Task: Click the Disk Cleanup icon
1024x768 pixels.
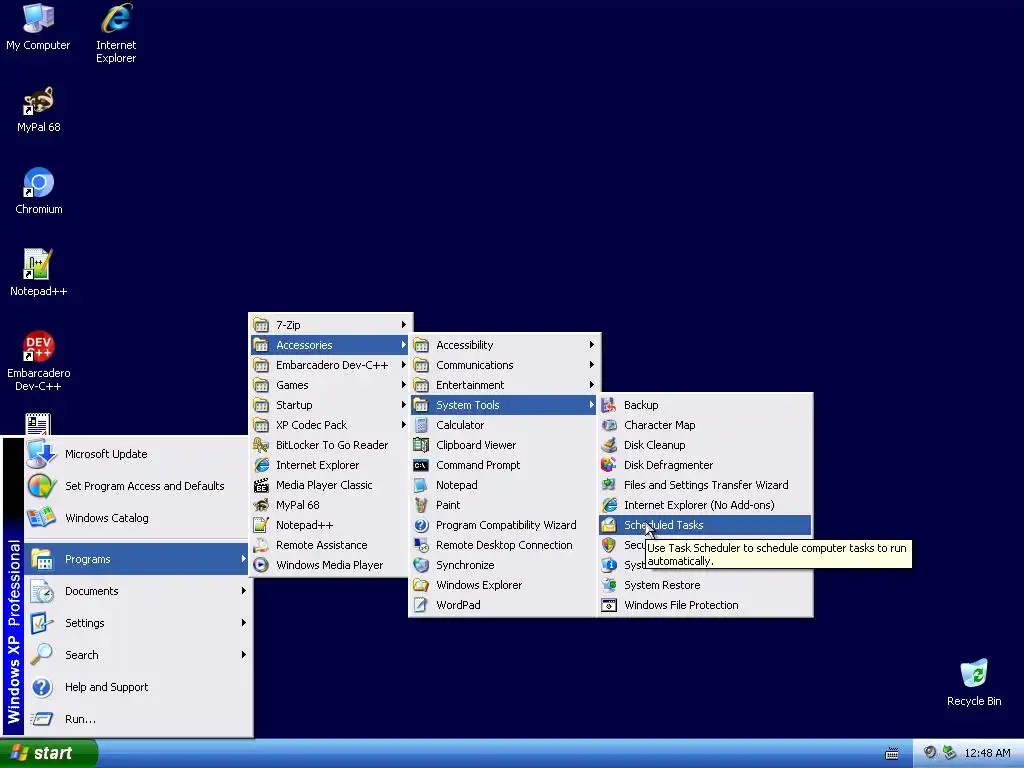Action: pos(609,445)
